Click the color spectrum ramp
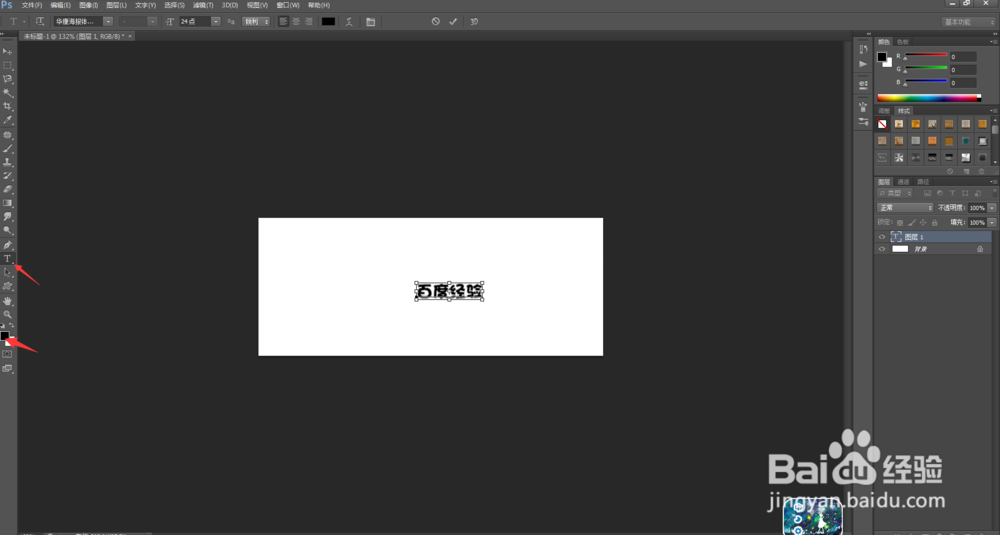 [x=929, y=98]
